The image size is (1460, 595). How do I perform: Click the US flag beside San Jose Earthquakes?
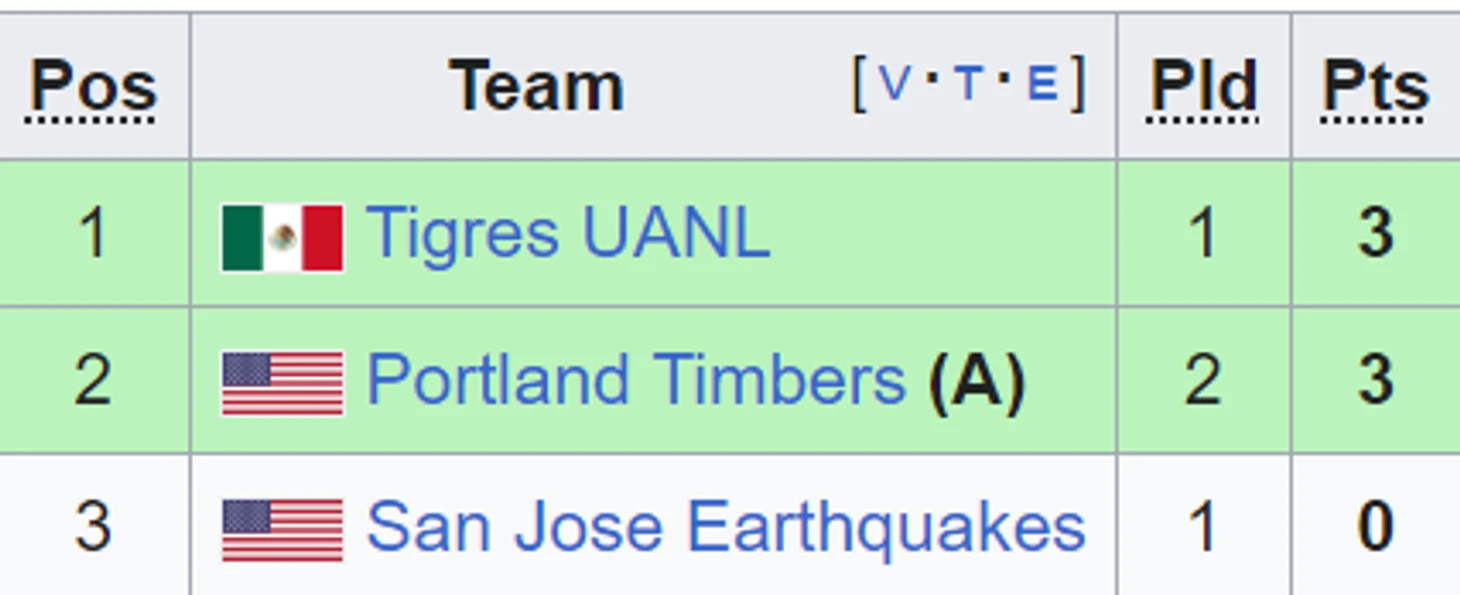click(283, 530)
